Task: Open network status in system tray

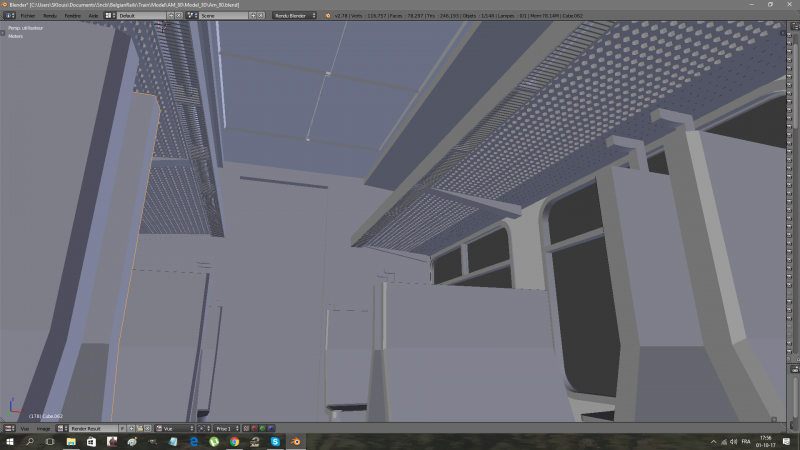Action: click(x=723, y=442)
